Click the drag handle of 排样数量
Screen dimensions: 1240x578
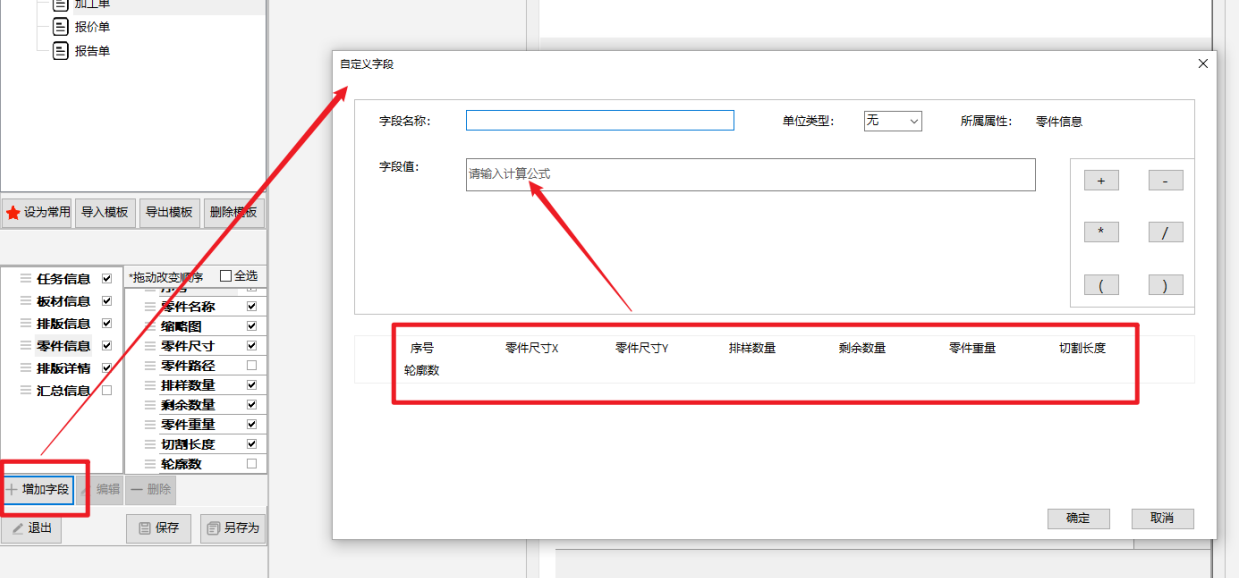pos(150,385)
